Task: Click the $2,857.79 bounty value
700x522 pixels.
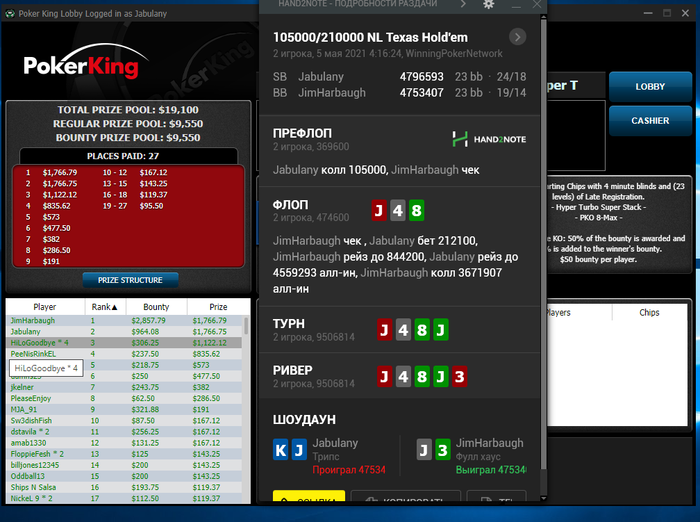Action: 148,321
